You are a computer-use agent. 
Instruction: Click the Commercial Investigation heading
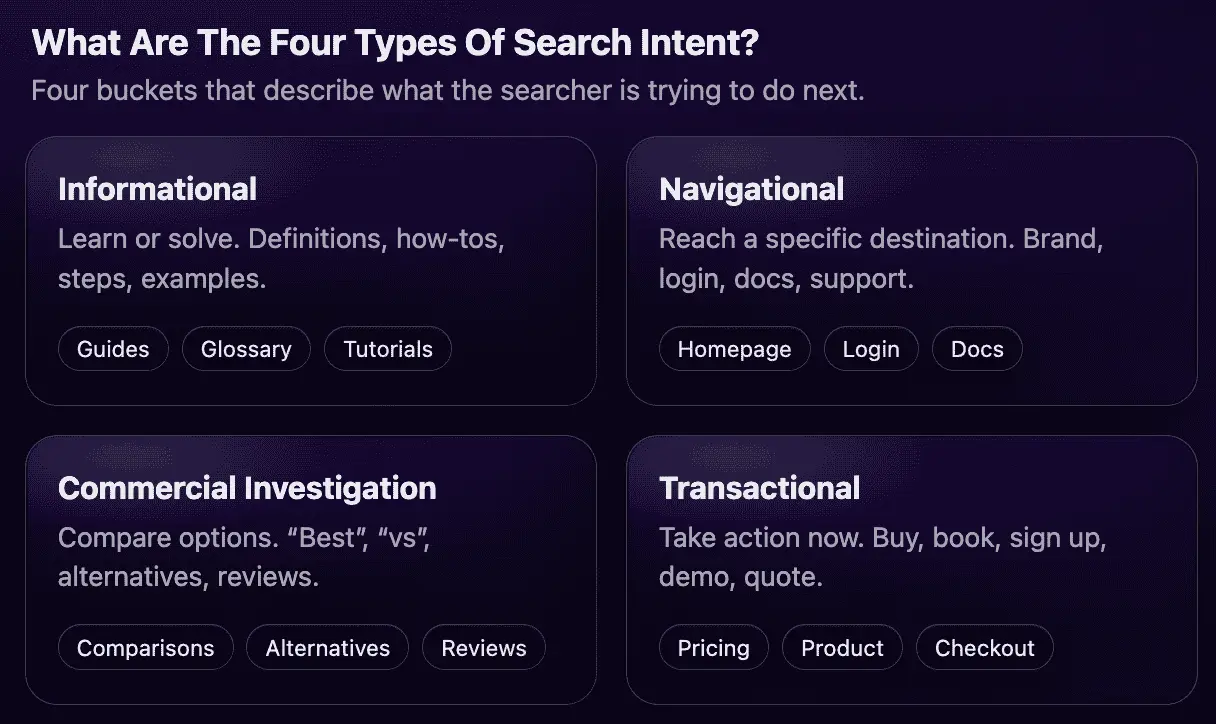(x=247, y=488)
